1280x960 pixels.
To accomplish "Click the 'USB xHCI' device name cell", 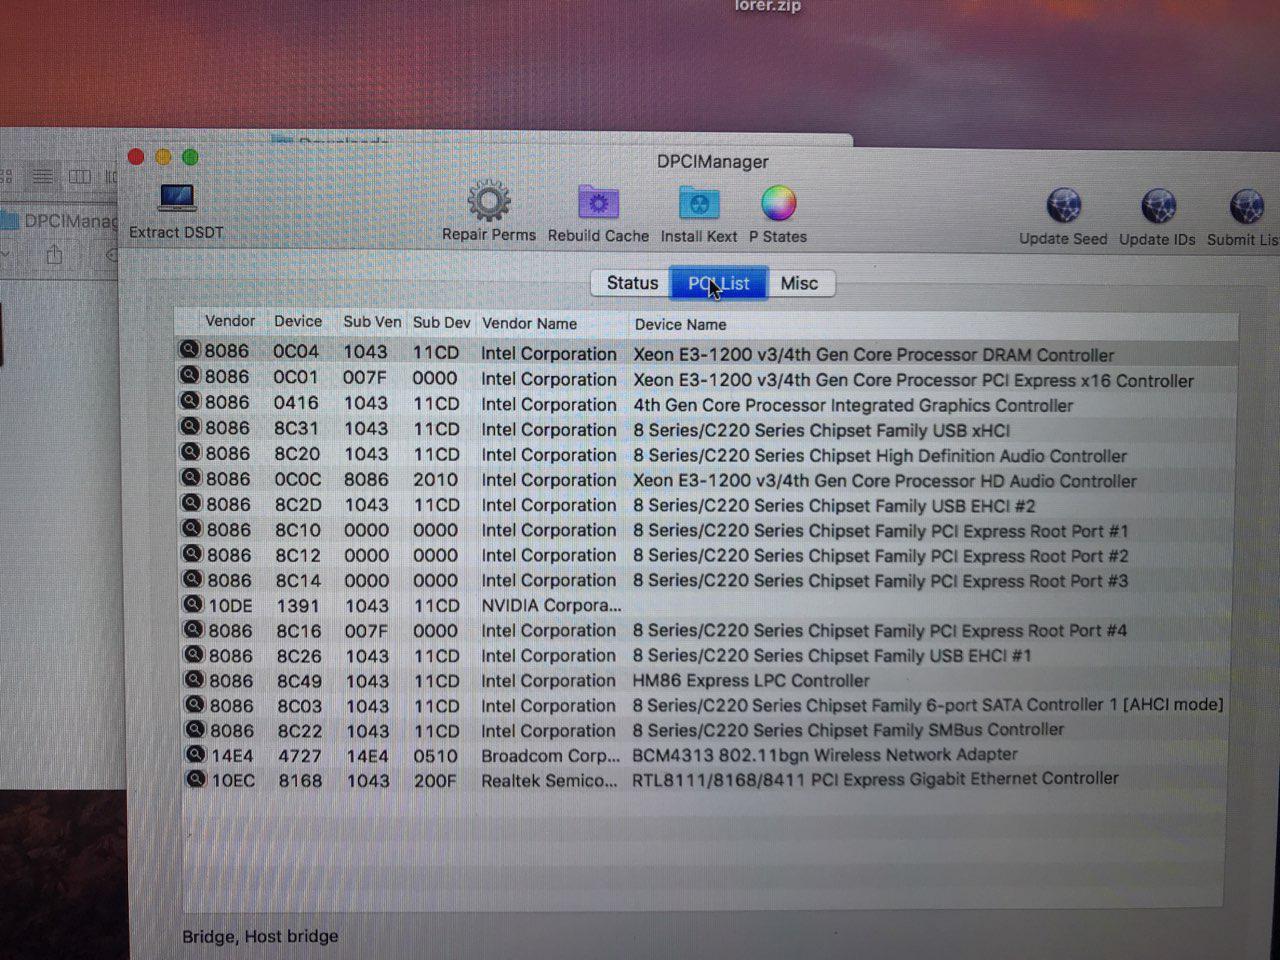I will [x=821, y=430].
